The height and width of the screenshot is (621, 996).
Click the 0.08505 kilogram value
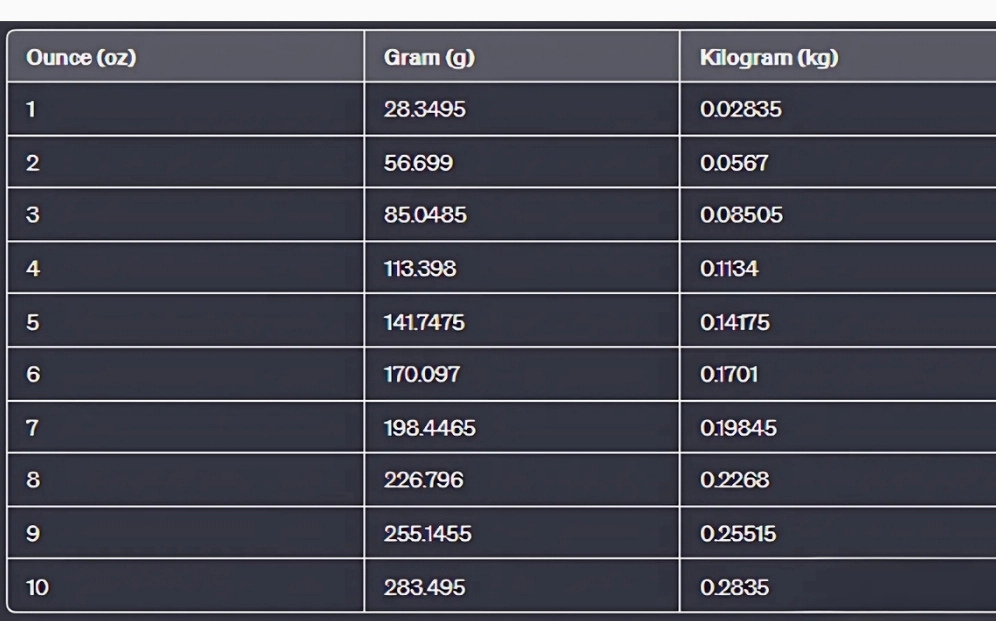[x=741, y=215]
